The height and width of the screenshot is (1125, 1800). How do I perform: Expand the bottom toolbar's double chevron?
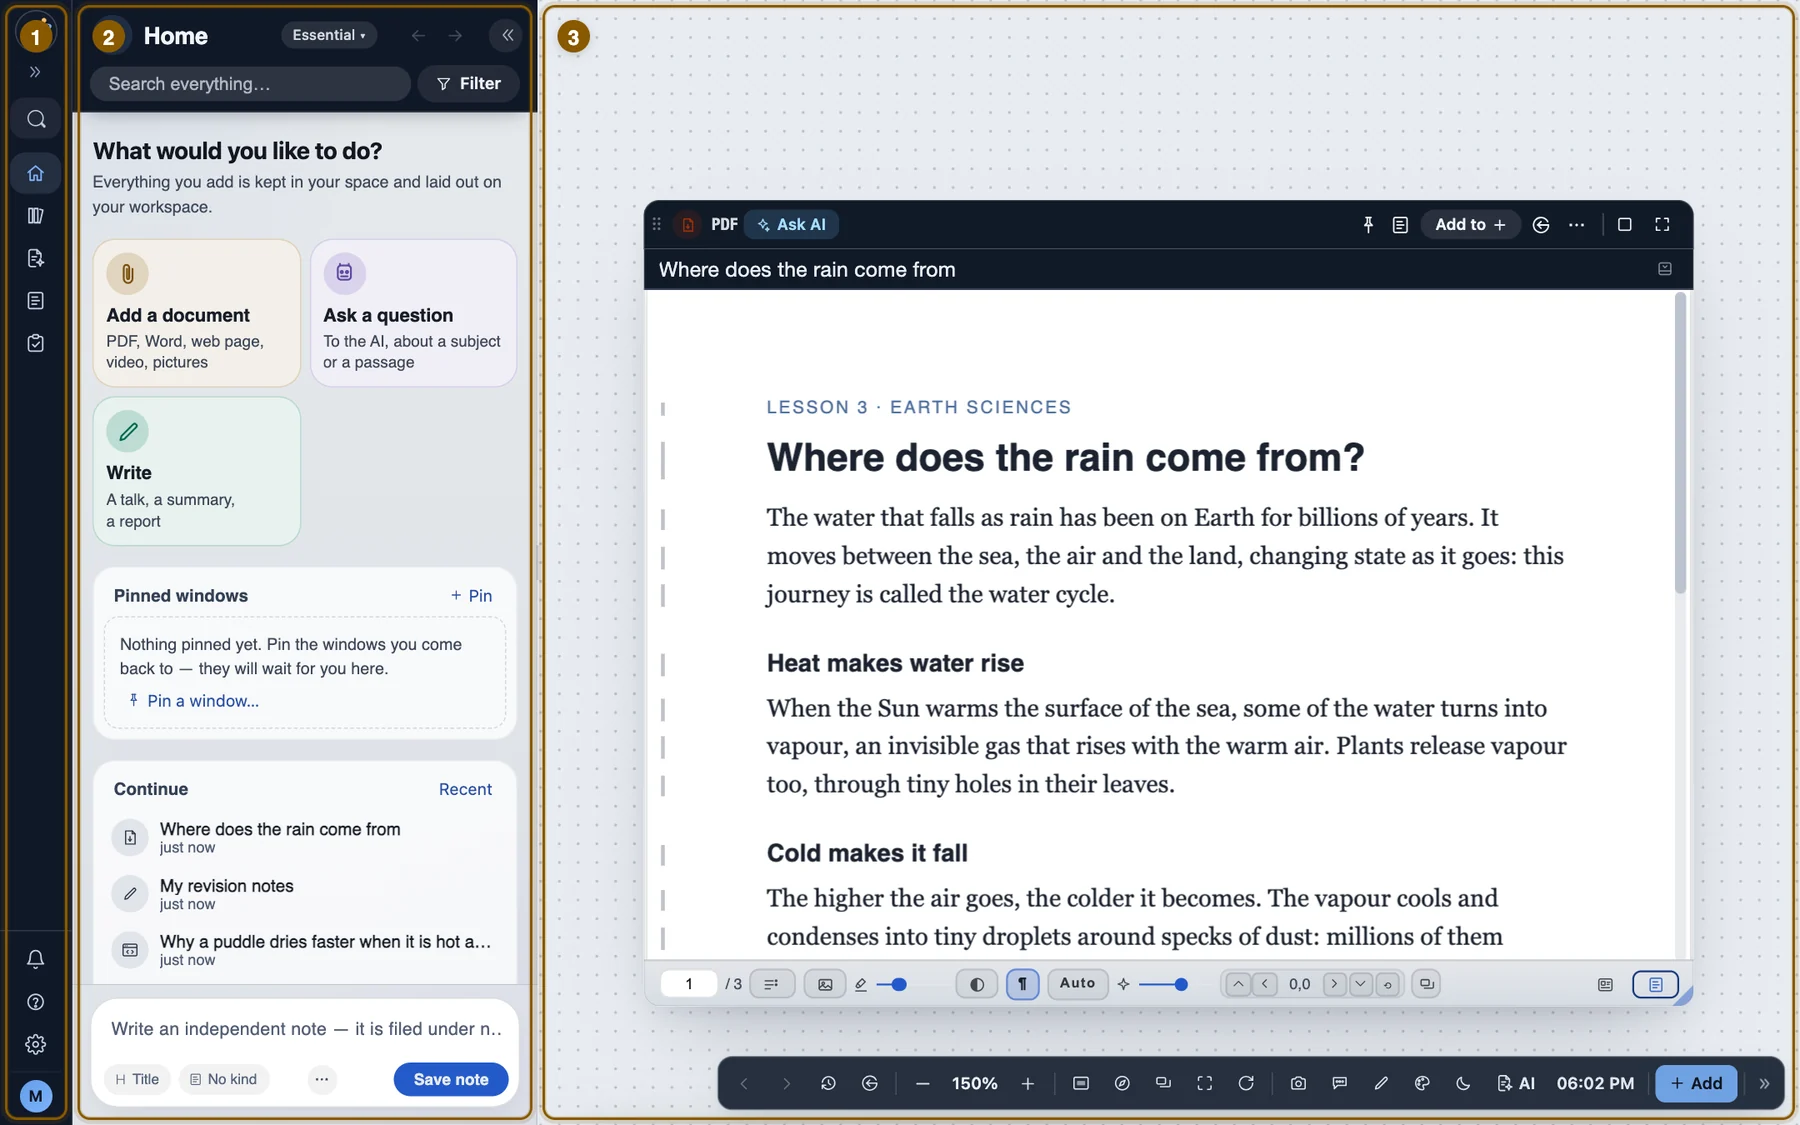click(1764, 1083)
